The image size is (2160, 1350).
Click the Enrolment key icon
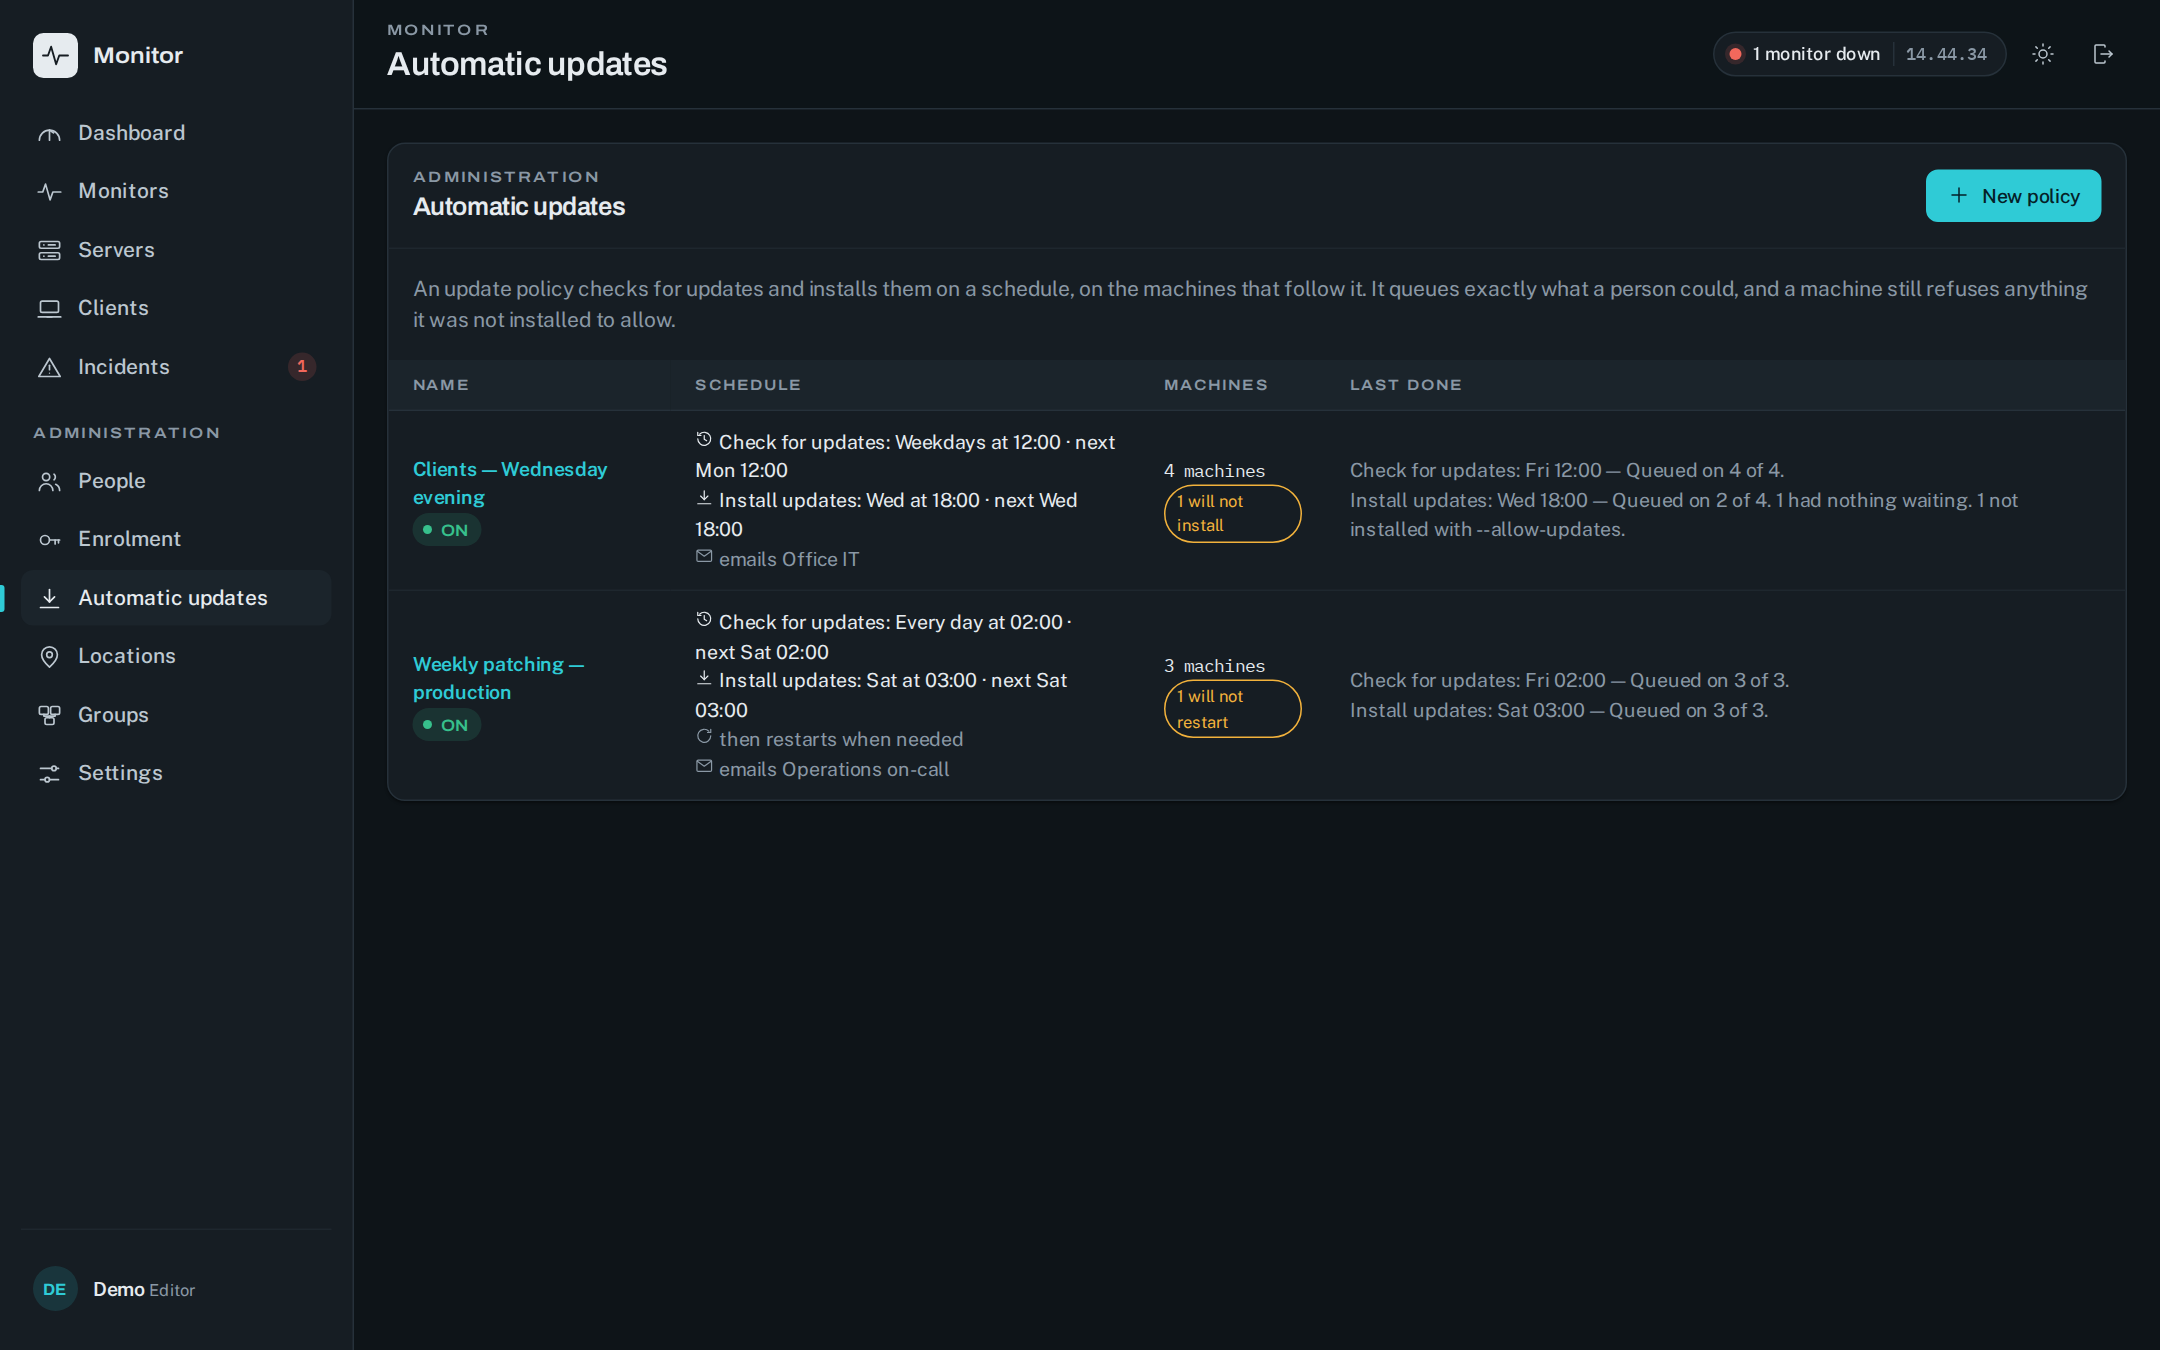(x=49, y=540)
